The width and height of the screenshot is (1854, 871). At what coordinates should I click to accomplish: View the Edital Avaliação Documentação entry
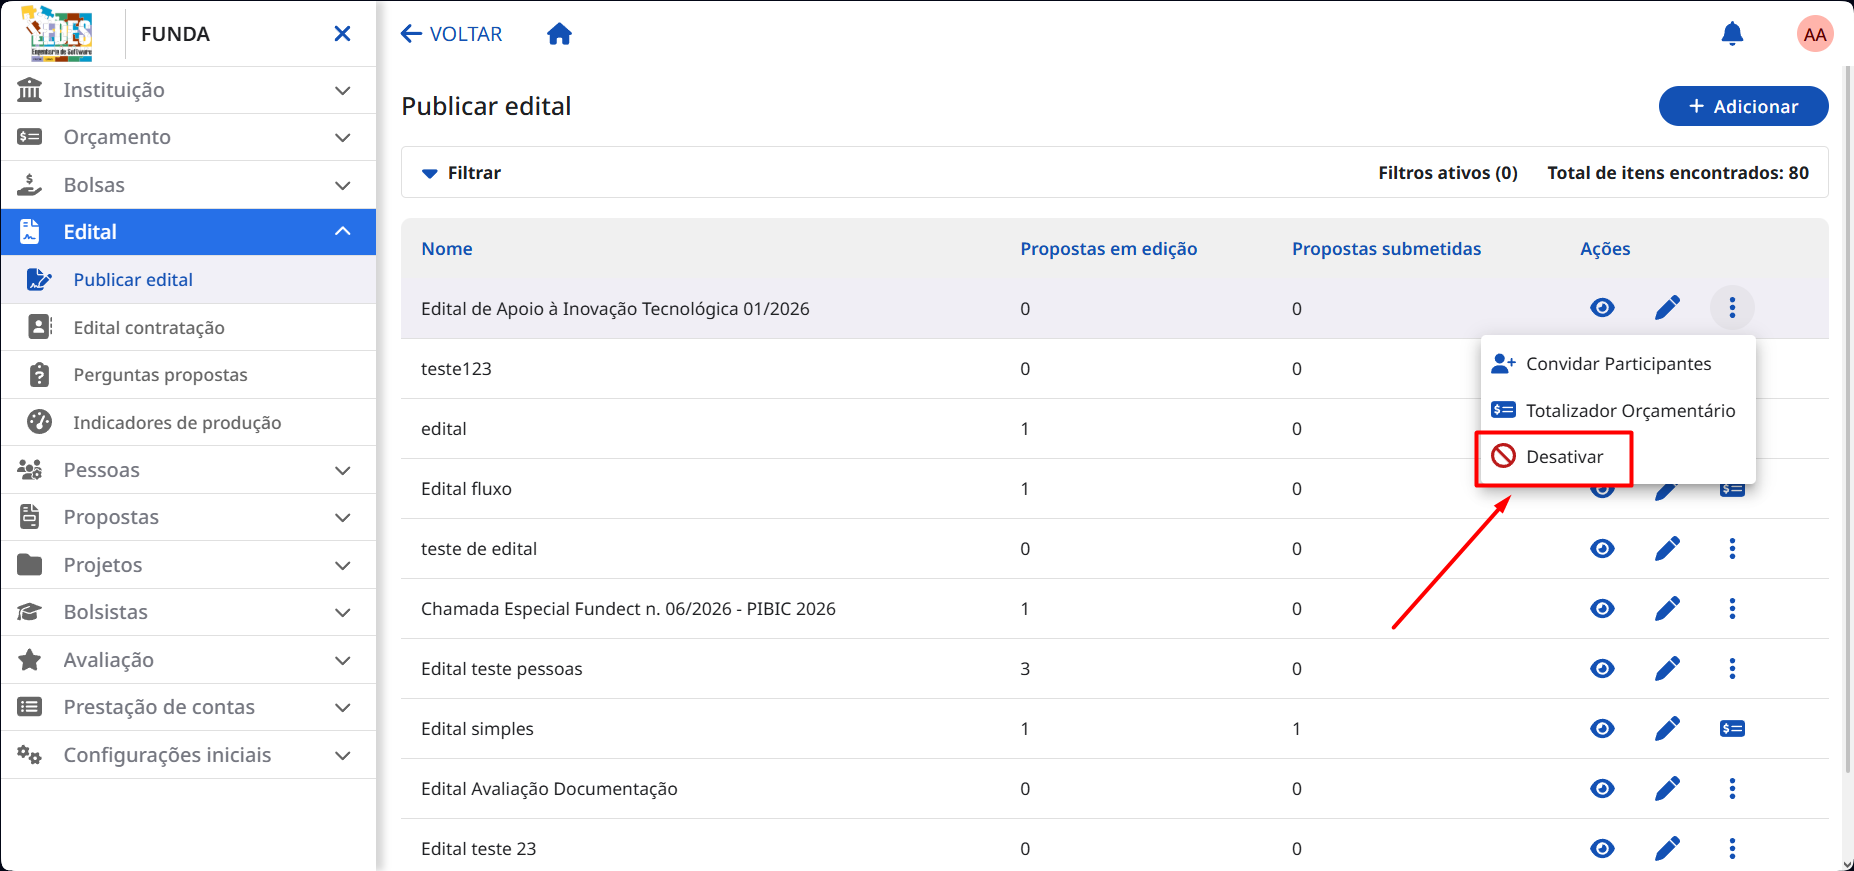[1602, 788]
